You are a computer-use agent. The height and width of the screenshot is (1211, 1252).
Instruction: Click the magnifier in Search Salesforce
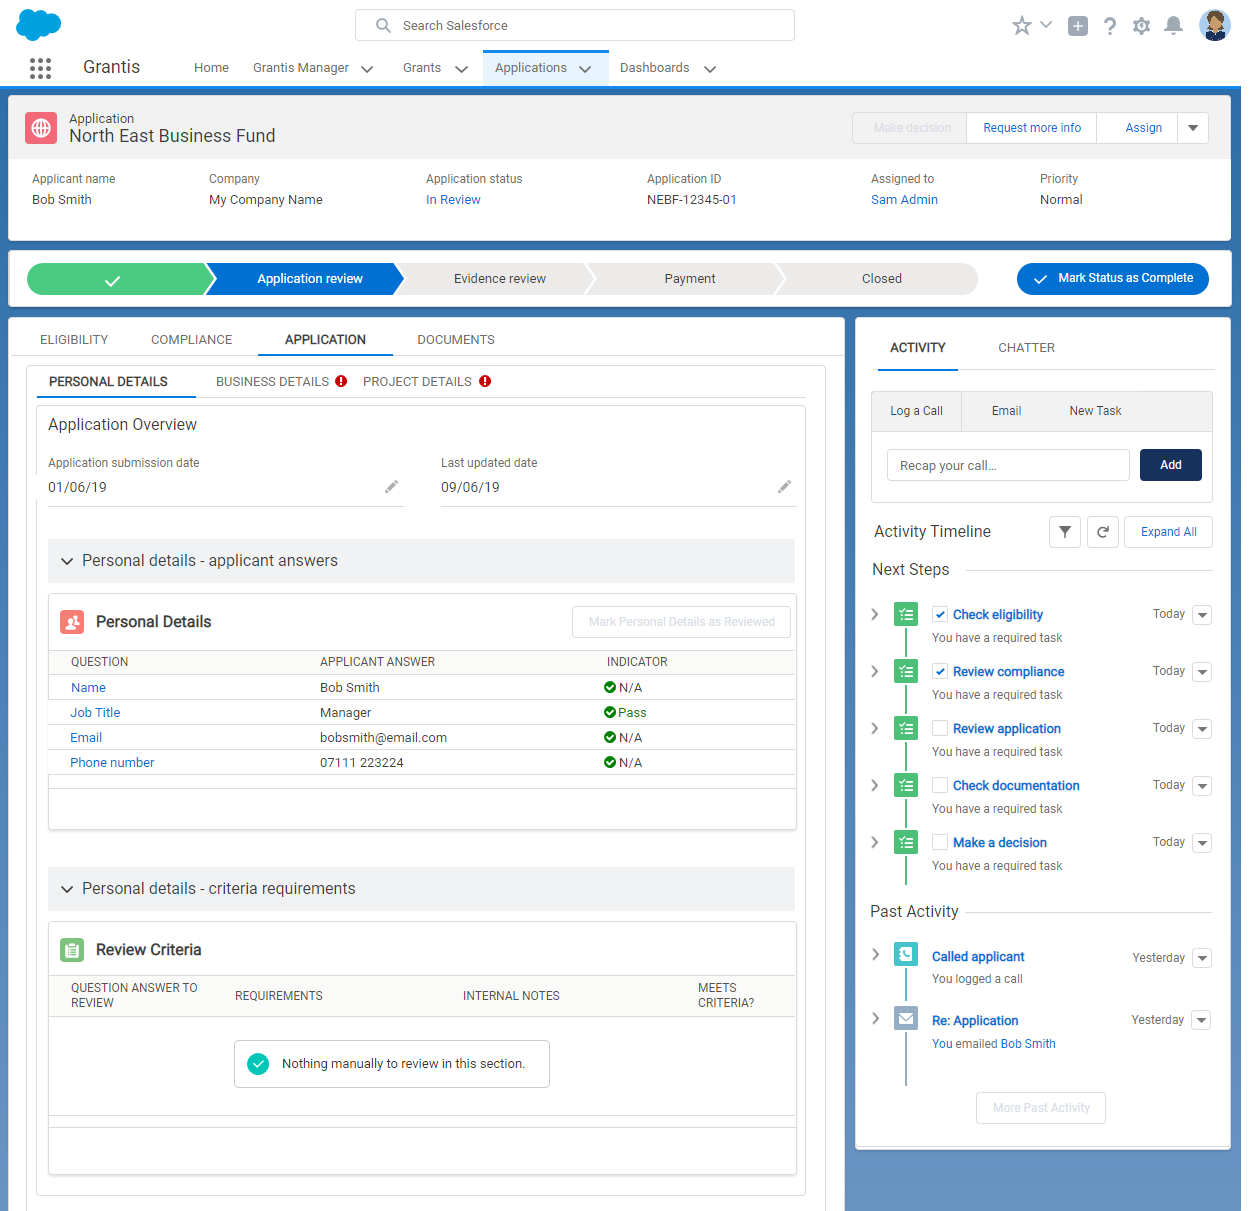pyautogui.click(x=383, y=25)
